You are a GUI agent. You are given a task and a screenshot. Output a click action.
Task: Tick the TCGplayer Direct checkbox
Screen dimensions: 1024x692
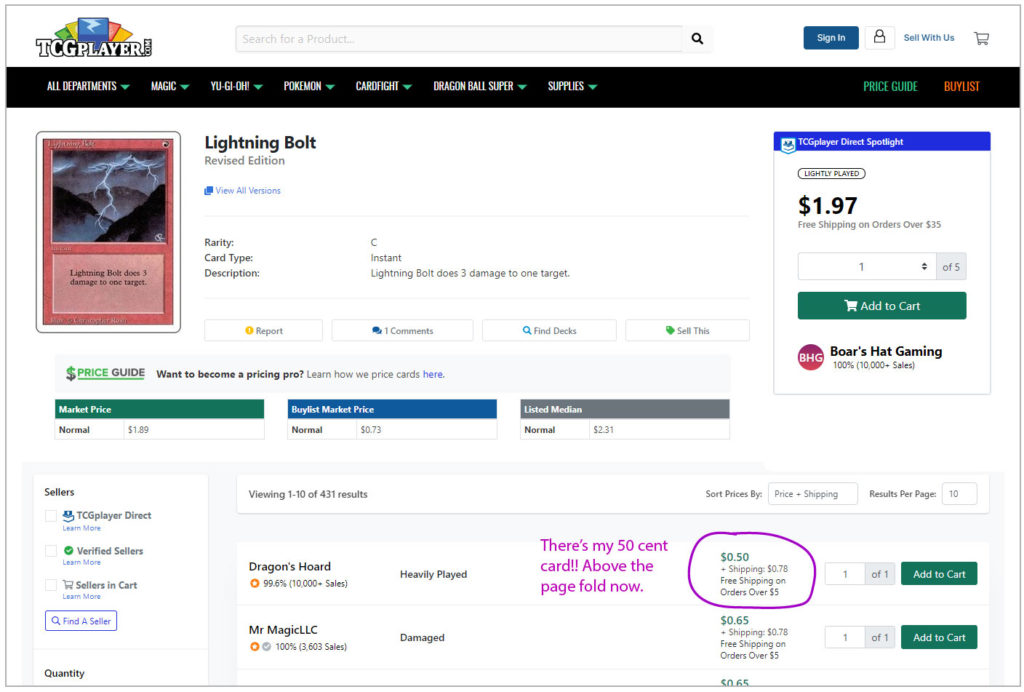click(x=51, y=515)
